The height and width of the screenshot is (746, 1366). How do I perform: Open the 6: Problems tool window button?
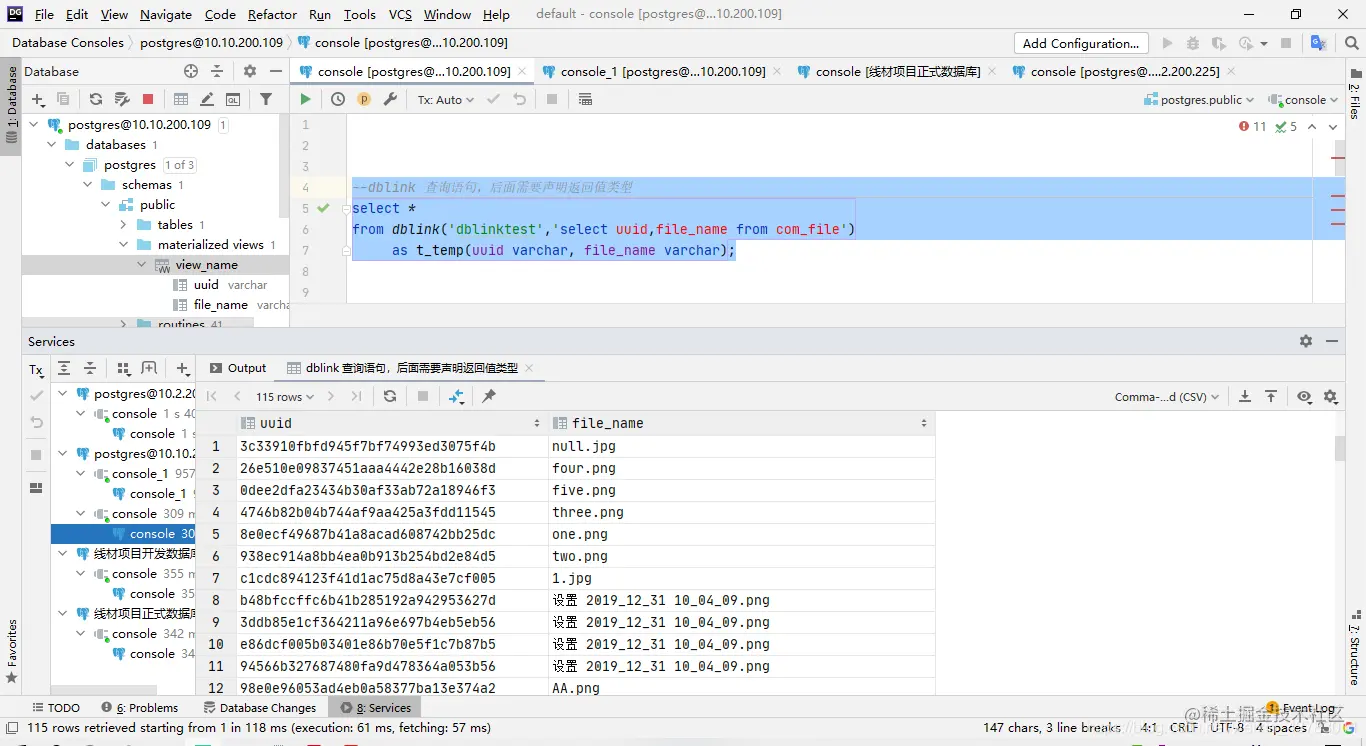tap(139, 707)
